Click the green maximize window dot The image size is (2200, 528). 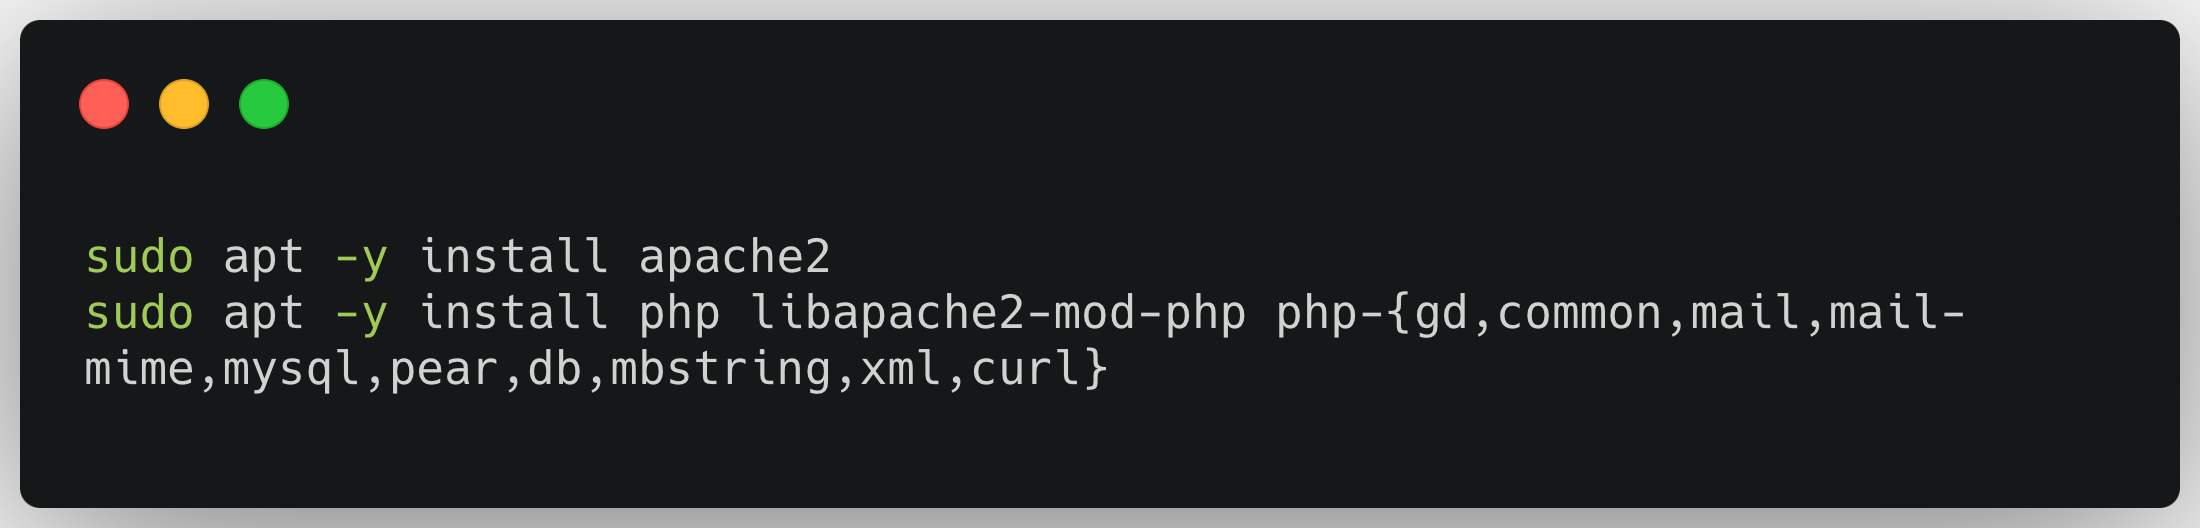pos(264,104)
